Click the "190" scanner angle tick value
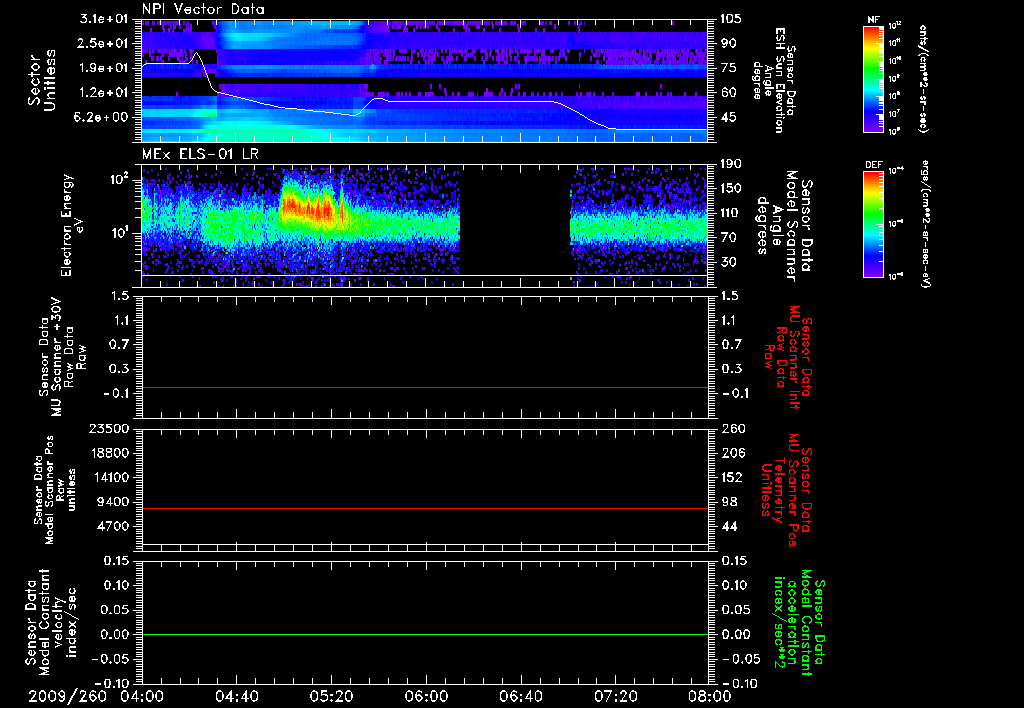Image resolution: width=1024 pixels, height=708 pixels. (731, 164)
